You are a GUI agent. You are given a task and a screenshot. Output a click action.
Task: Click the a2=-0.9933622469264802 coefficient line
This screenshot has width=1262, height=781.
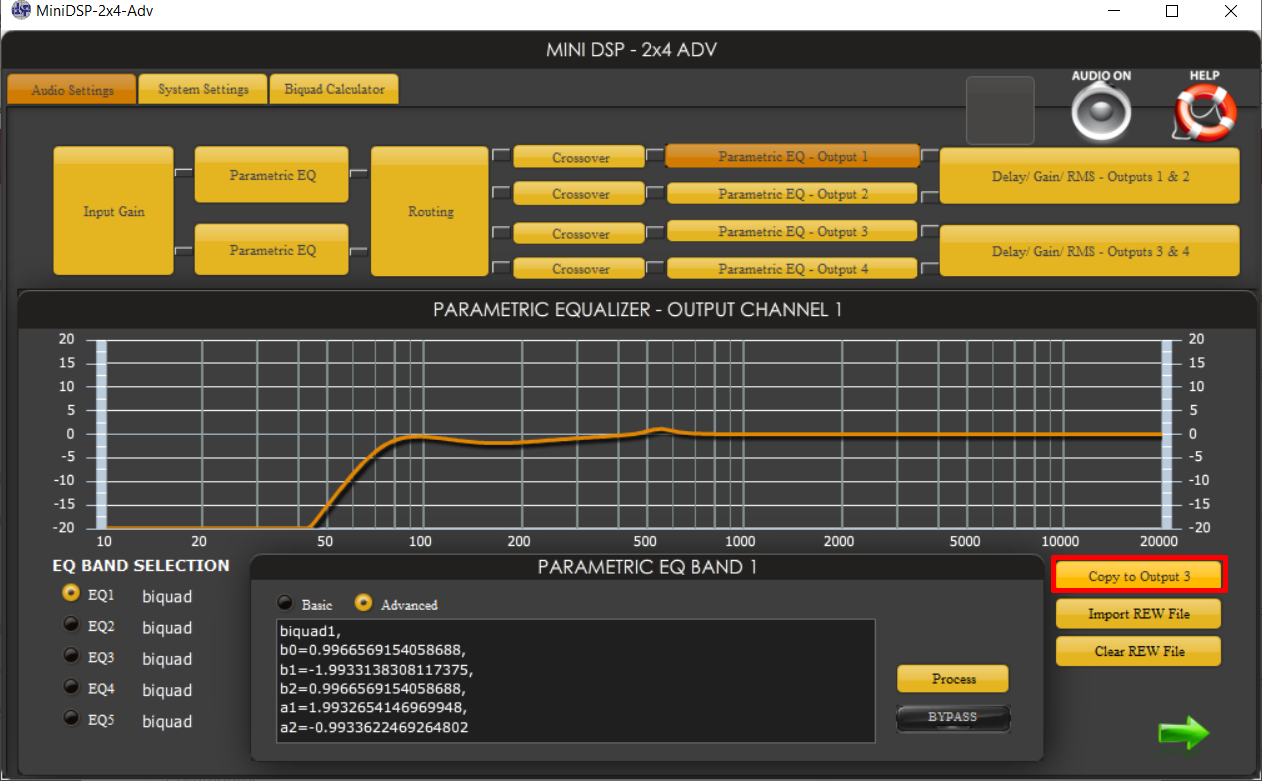pyautogui.click(x=375, y=727)
